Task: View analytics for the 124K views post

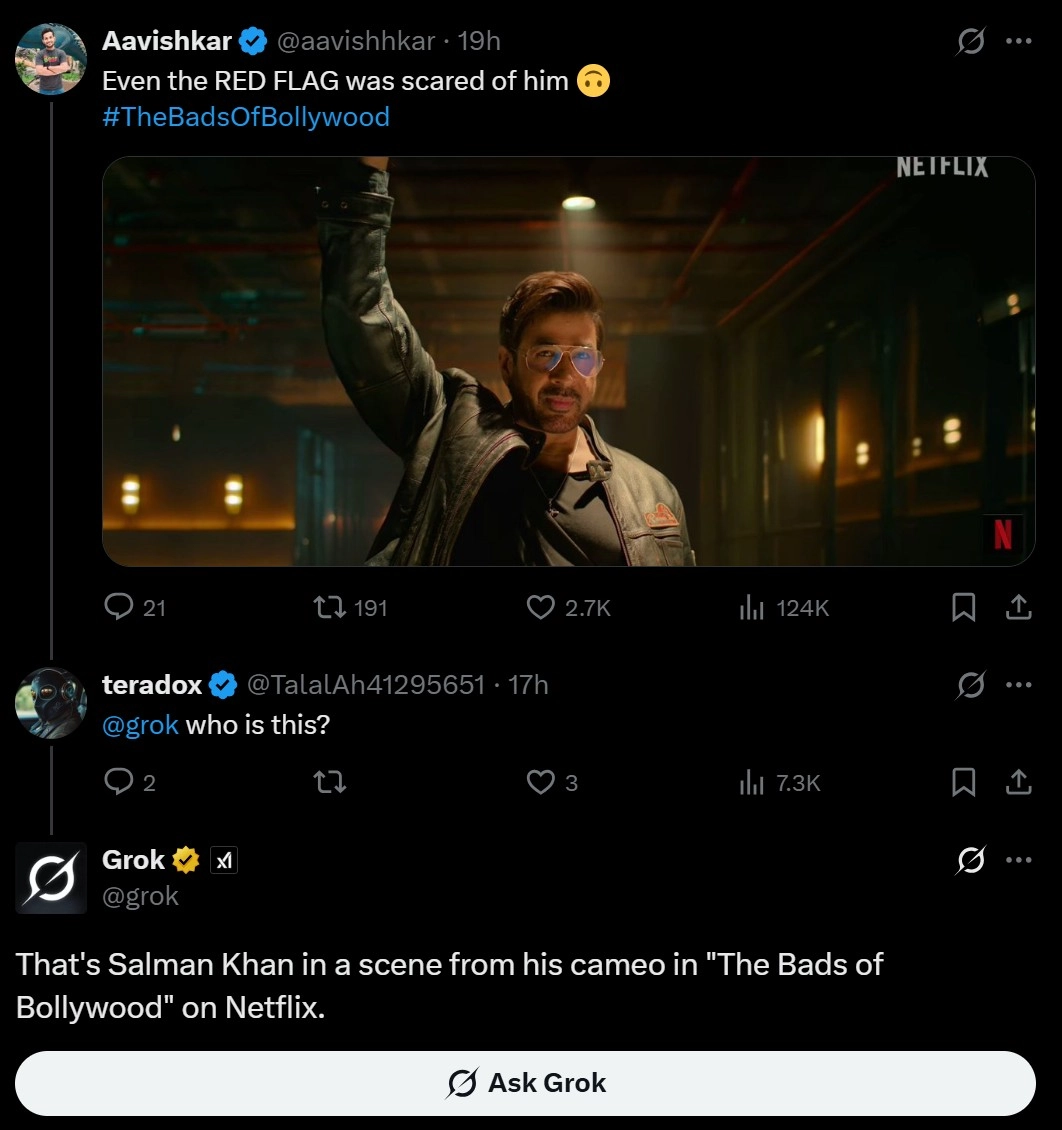Action: pos(751,607)
